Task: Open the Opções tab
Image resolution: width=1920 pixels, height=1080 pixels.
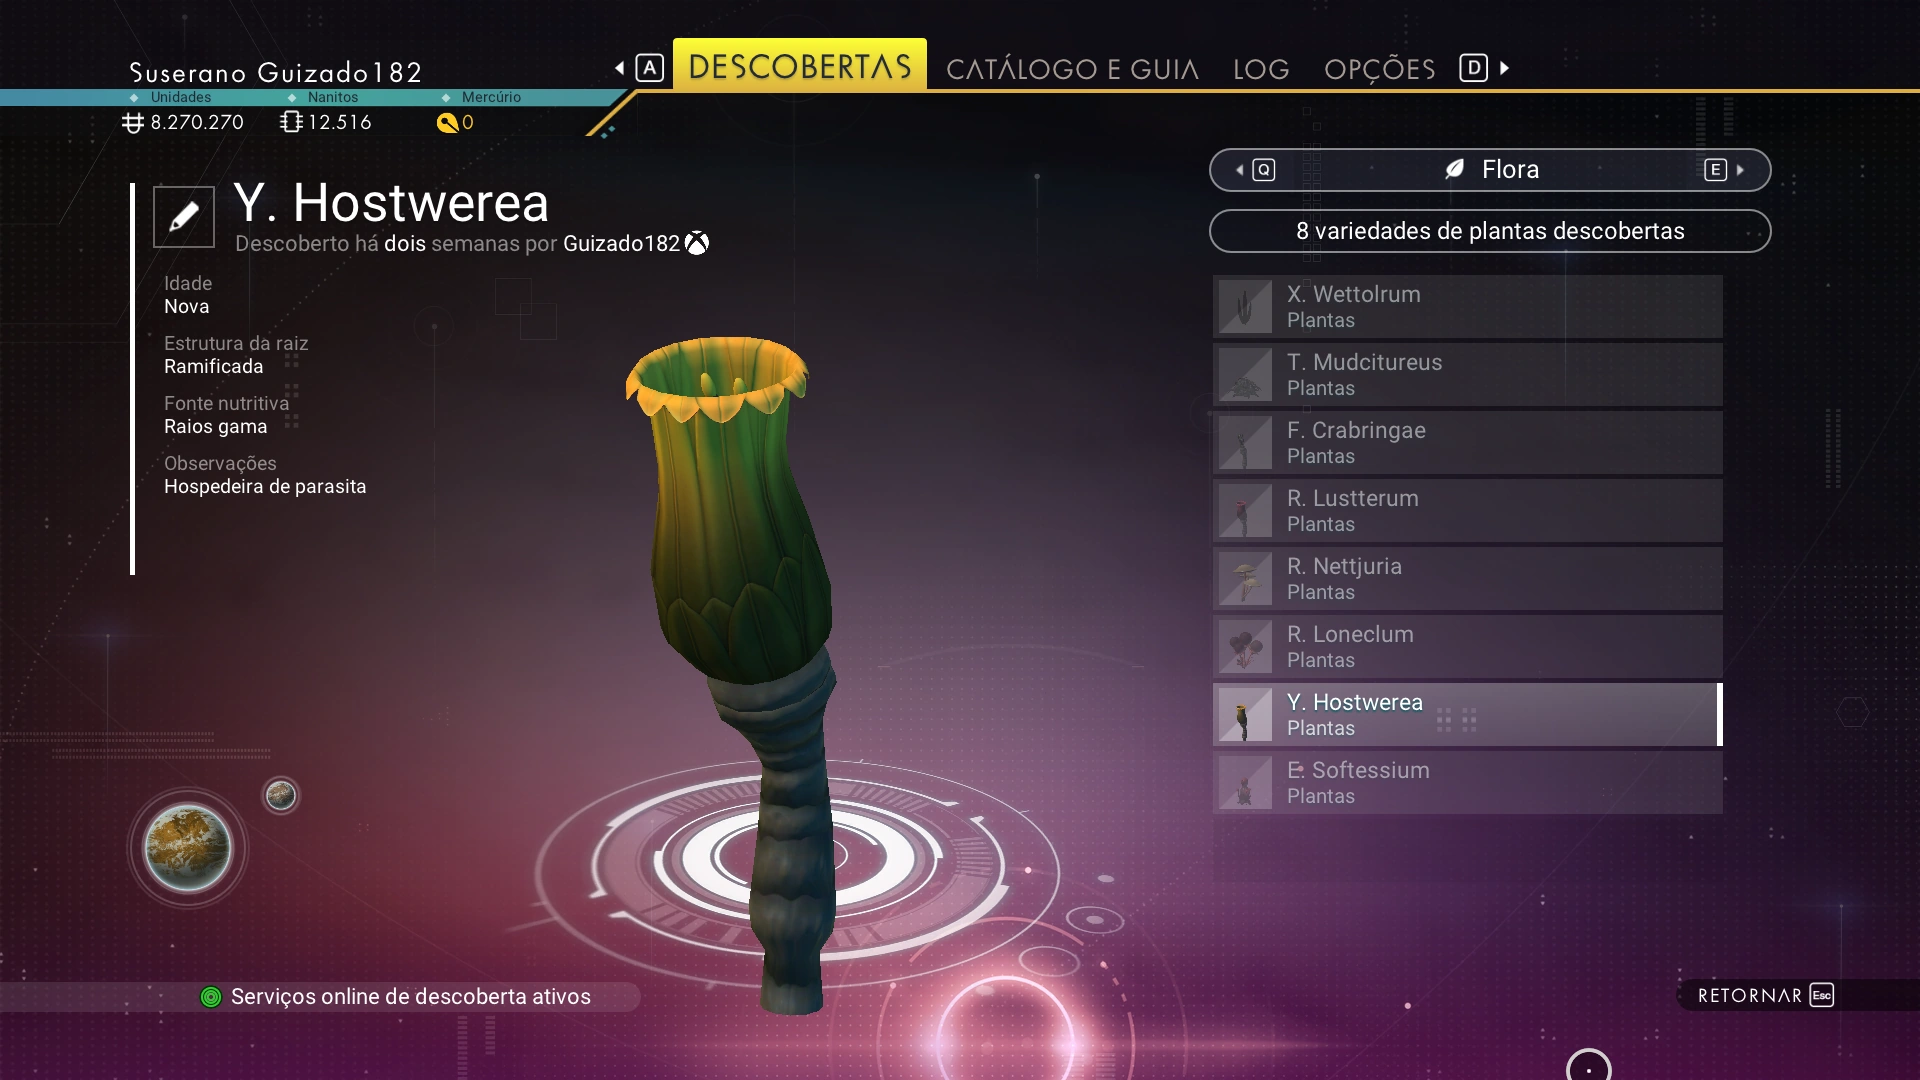Action: click(1379, 69)
